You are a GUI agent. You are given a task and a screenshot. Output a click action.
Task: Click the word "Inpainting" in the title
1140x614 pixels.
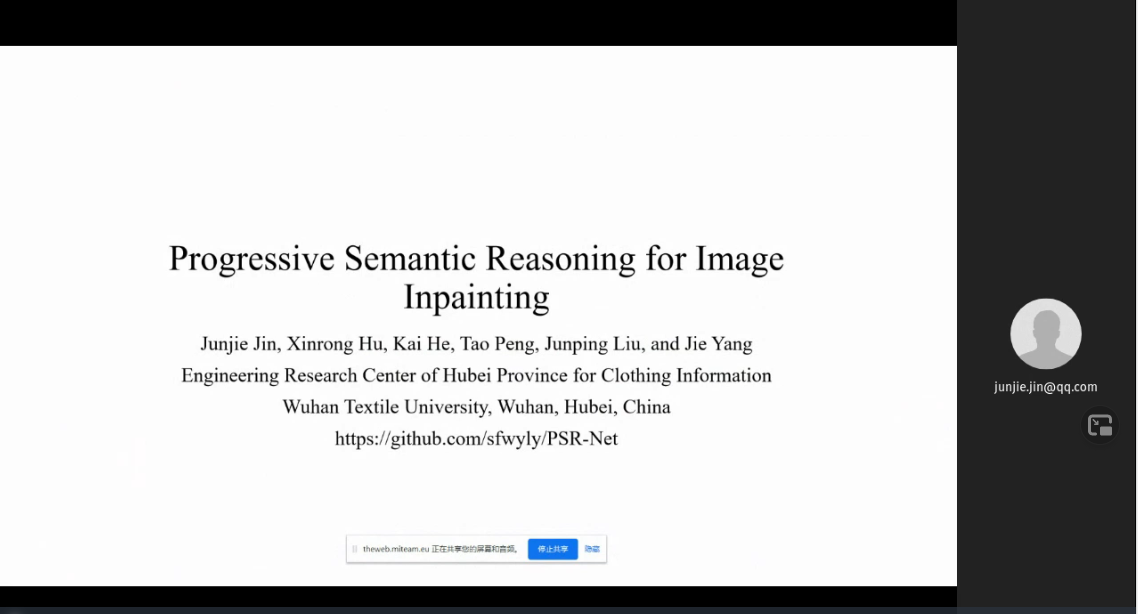[x=476, y=297]
